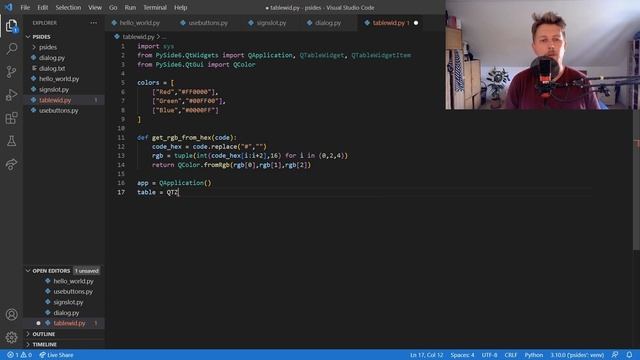The width and height of the screenshot is (640, 360).
Task: Click the VS Code logo icon
Action: pos(8,7)
